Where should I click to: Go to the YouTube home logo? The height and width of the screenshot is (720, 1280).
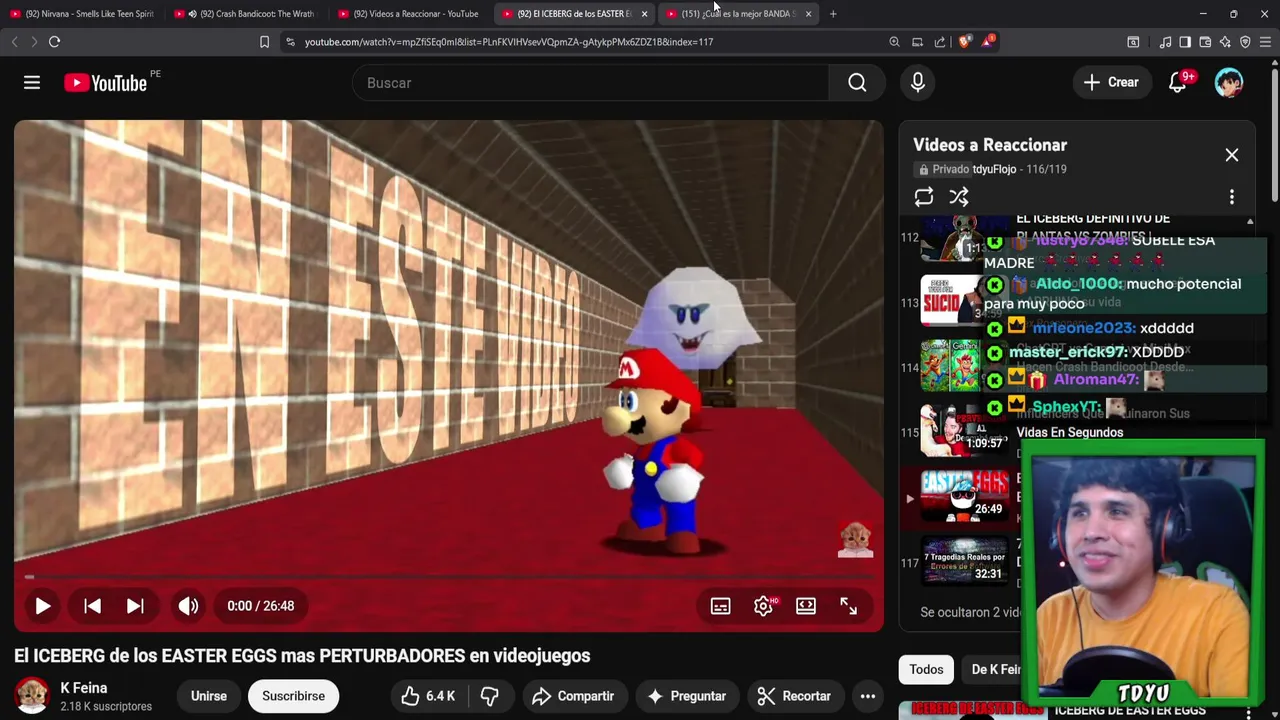[106, 83]
